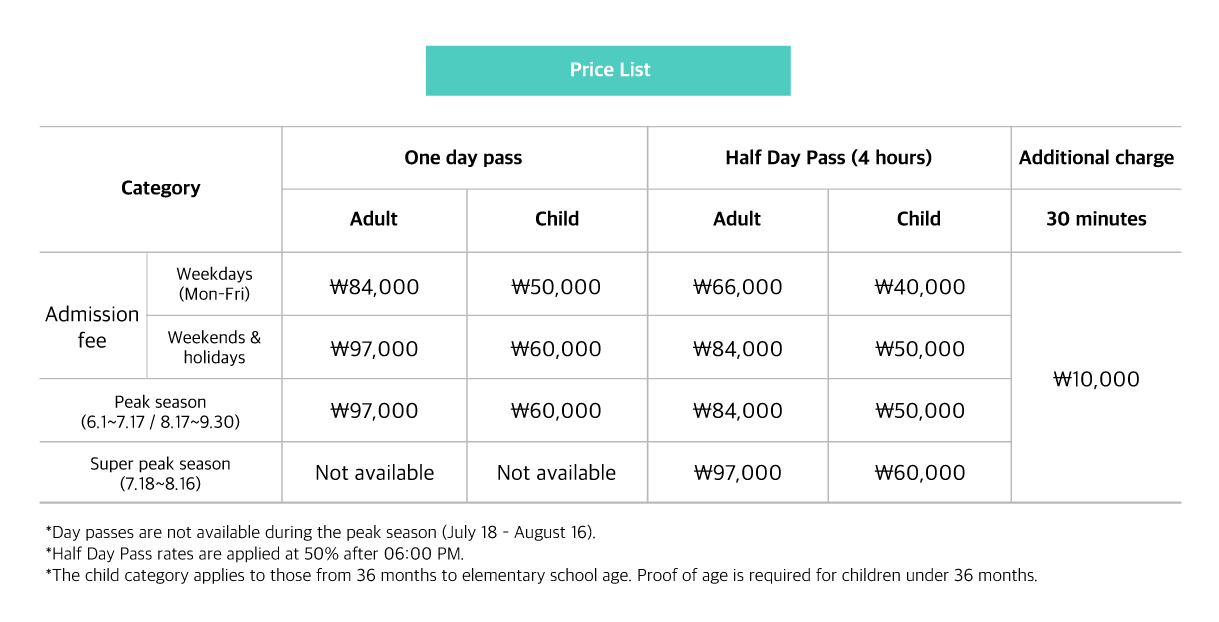The width and height of the screenshot is (1219, 622).
Task: Click Not available under Child one day pass
Action: 556,473
